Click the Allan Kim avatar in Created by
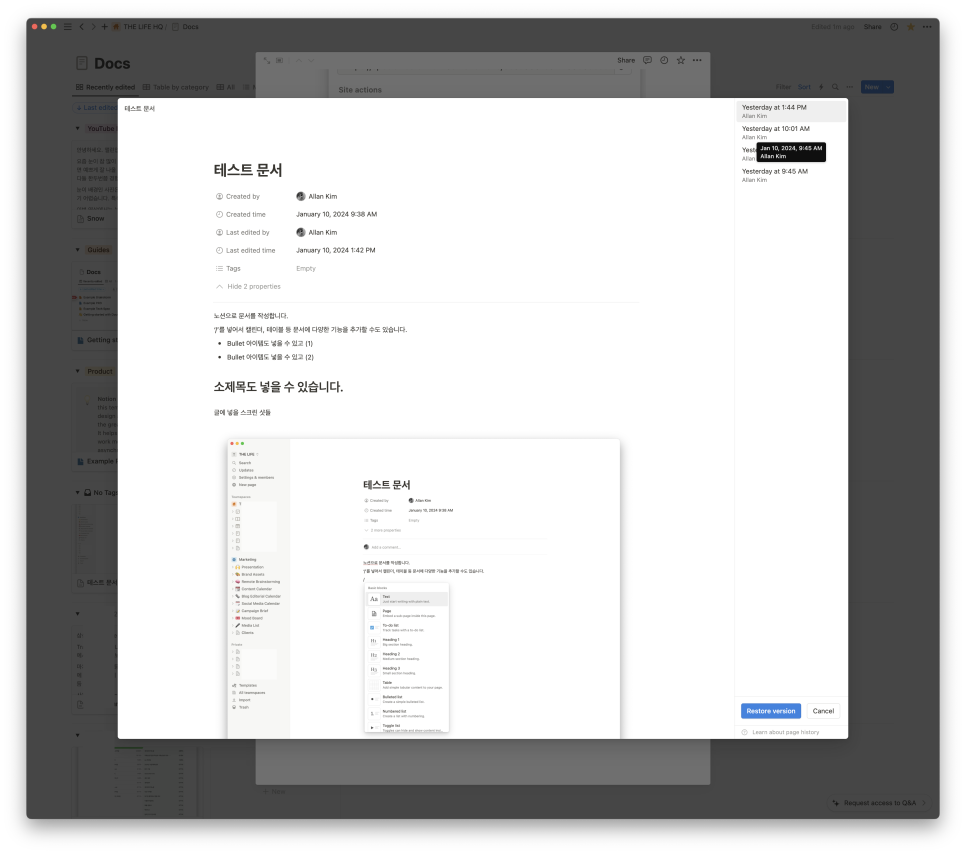This screenshot has height=854, width=966. [x=301, y=196]
